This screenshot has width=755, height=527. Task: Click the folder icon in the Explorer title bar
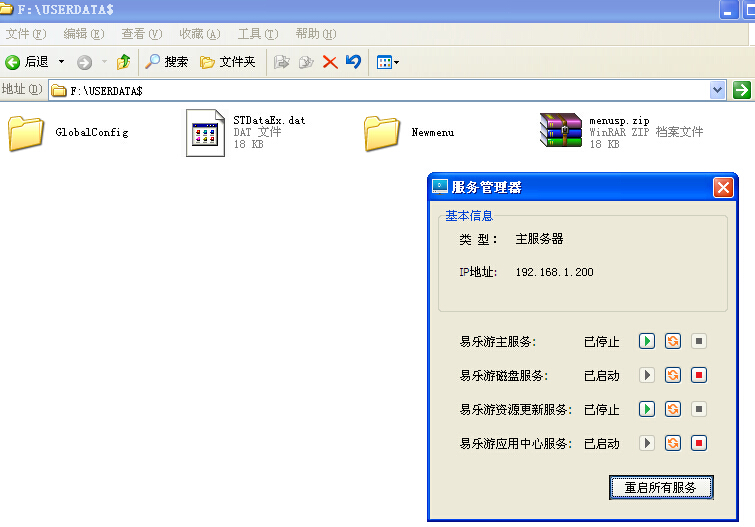6,9
